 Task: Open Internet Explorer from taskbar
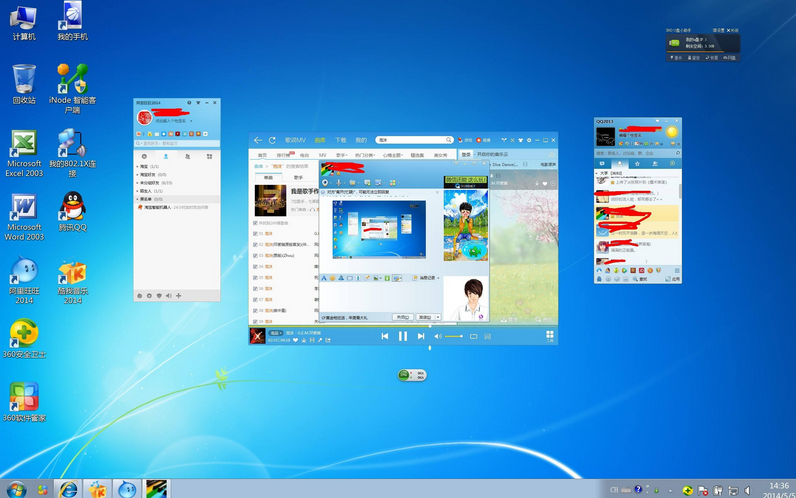(x=68, y=489)
